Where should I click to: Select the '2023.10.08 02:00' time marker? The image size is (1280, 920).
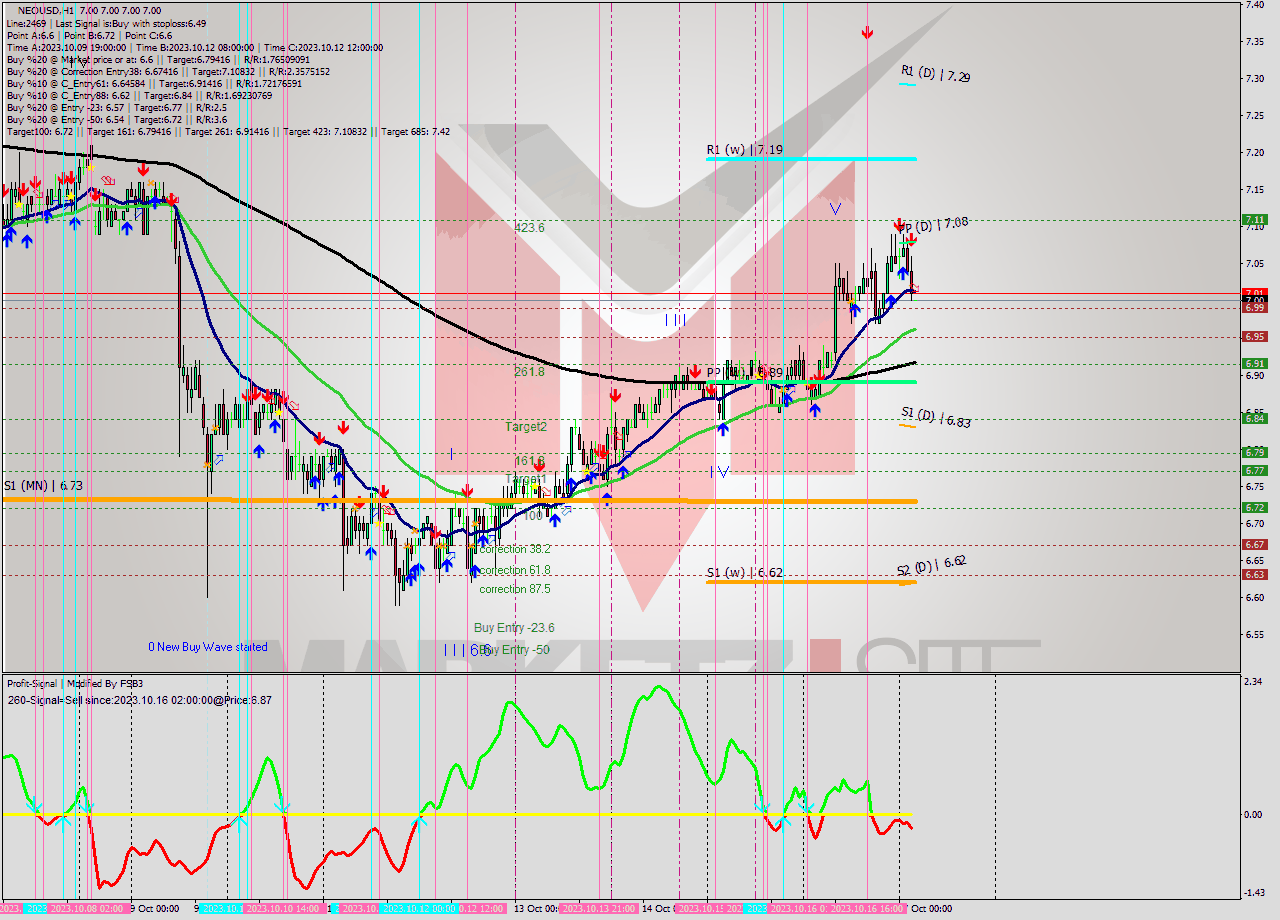(86, 909)
